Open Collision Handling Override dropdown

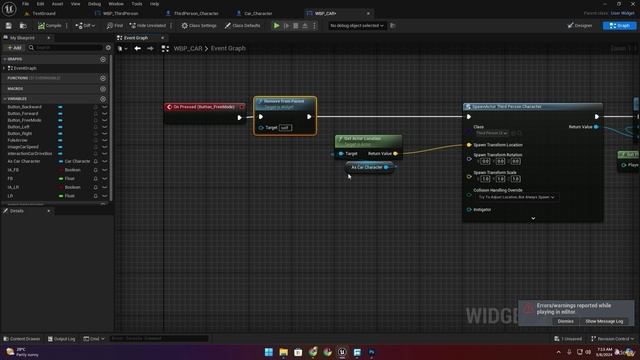tap(516, 197)
